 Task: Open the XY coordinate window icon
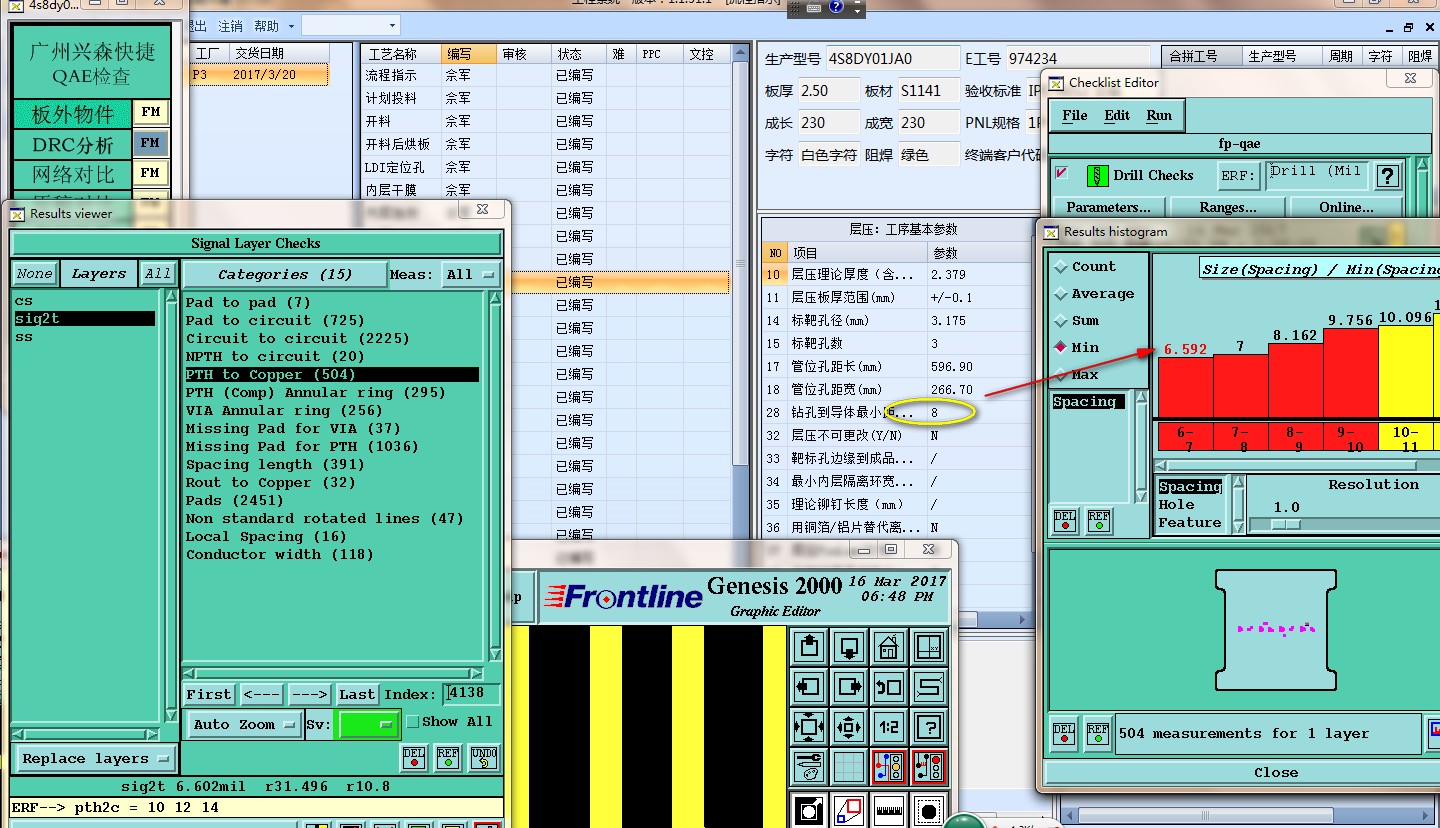tap(930, 648)
